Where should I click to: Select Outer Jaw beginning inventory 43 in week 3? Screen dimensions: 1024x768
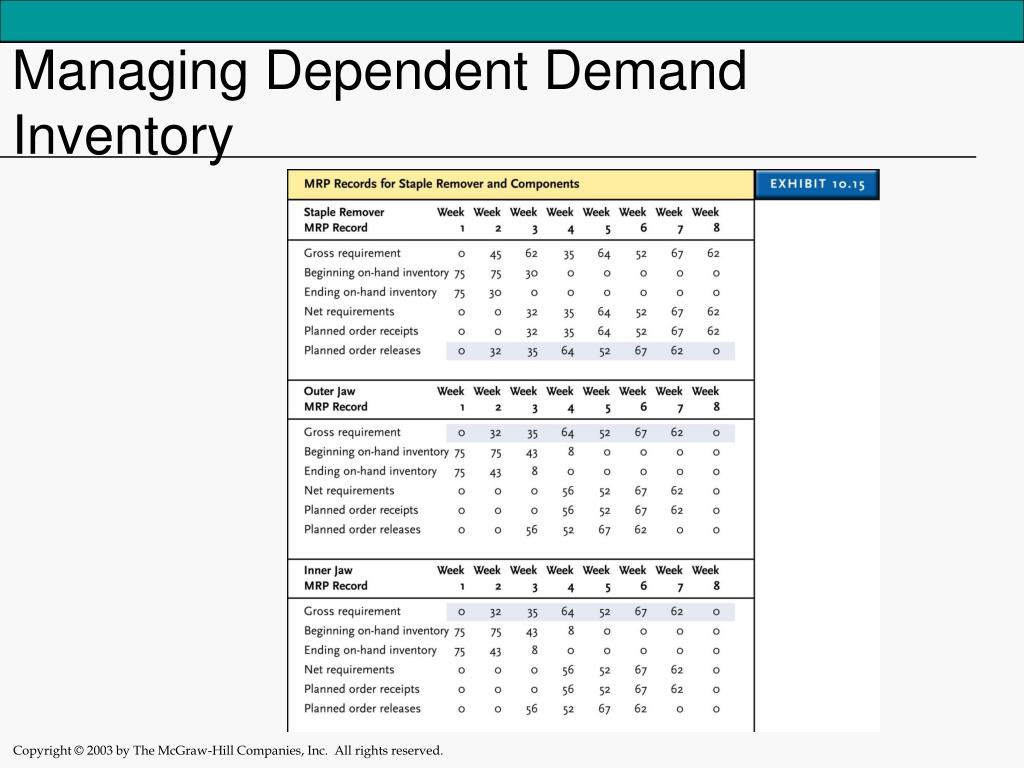(532, 453)
